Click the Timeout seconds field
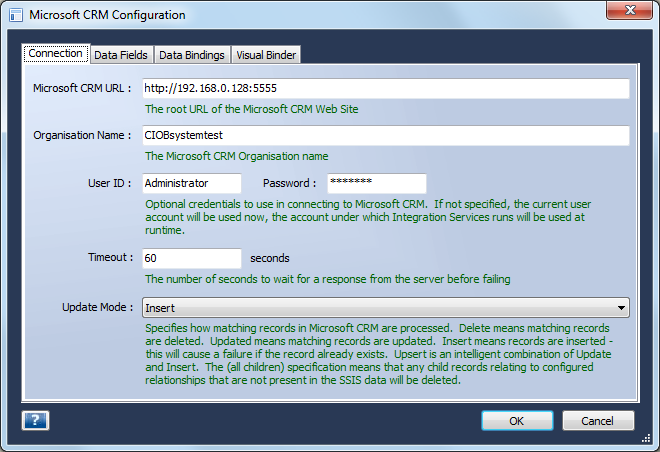660x452 pixels. pyautogui.click(x=190, y=258)
